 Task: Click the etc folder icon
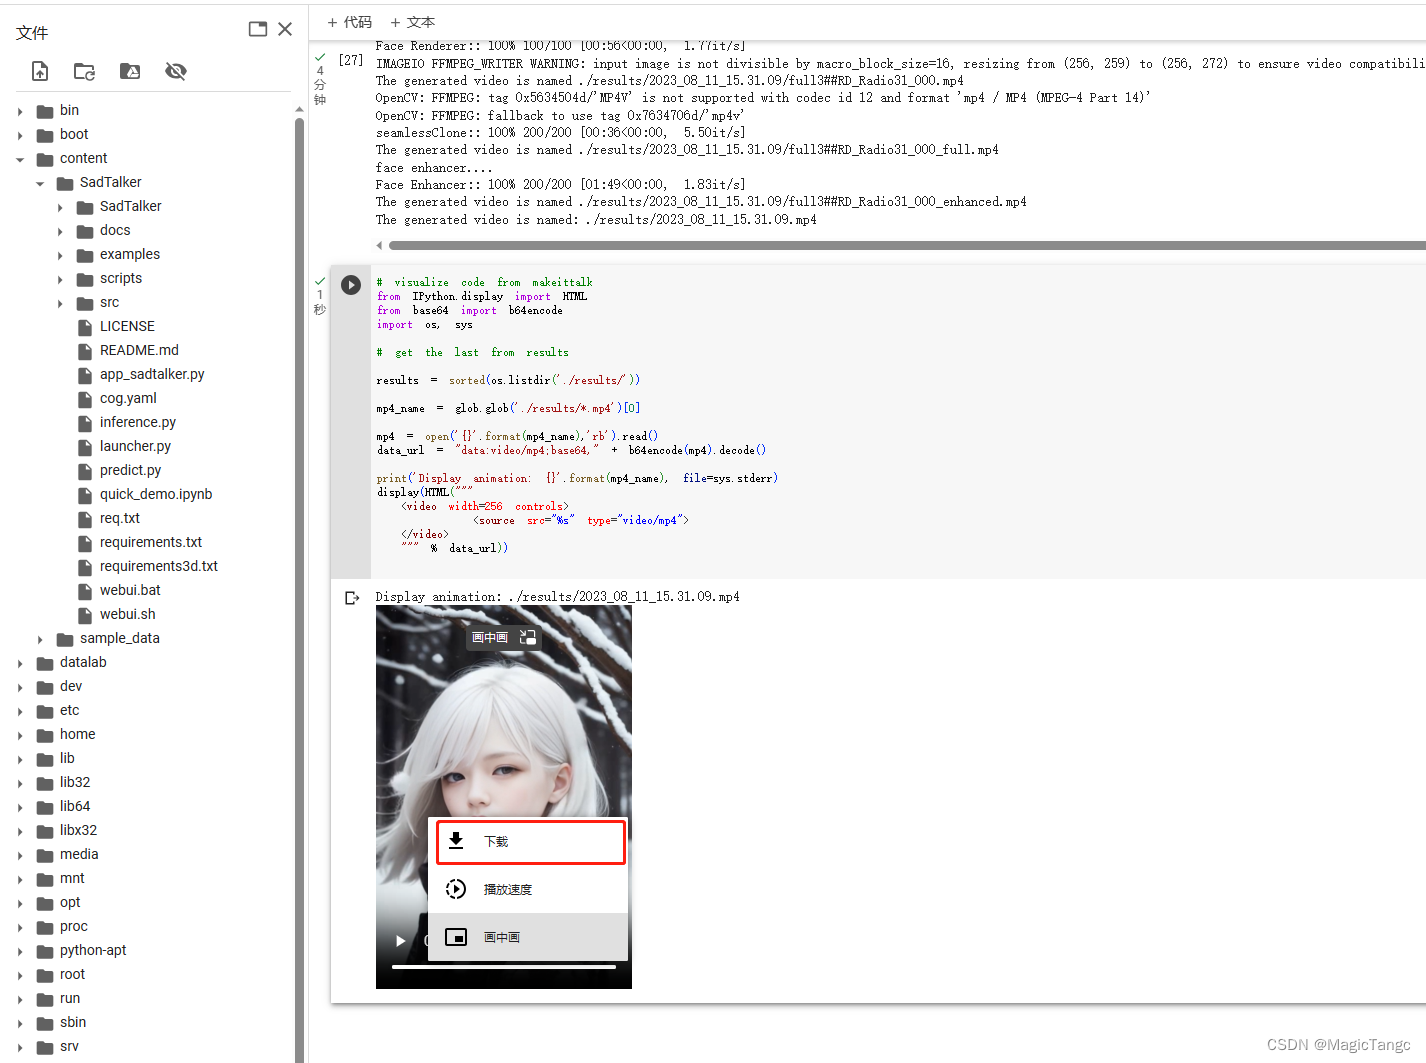[x=45, y=711]
